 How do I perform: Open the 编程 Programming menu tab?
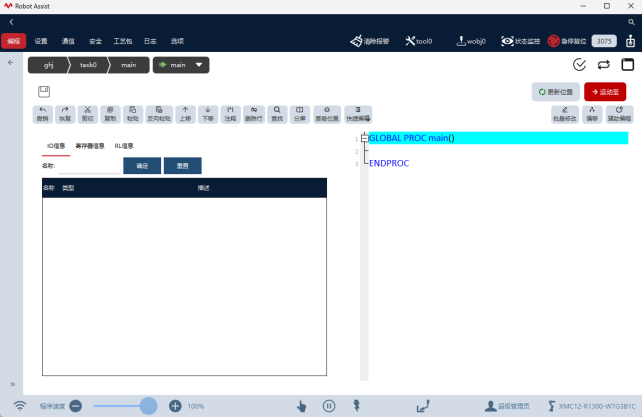tap(14, 41)
